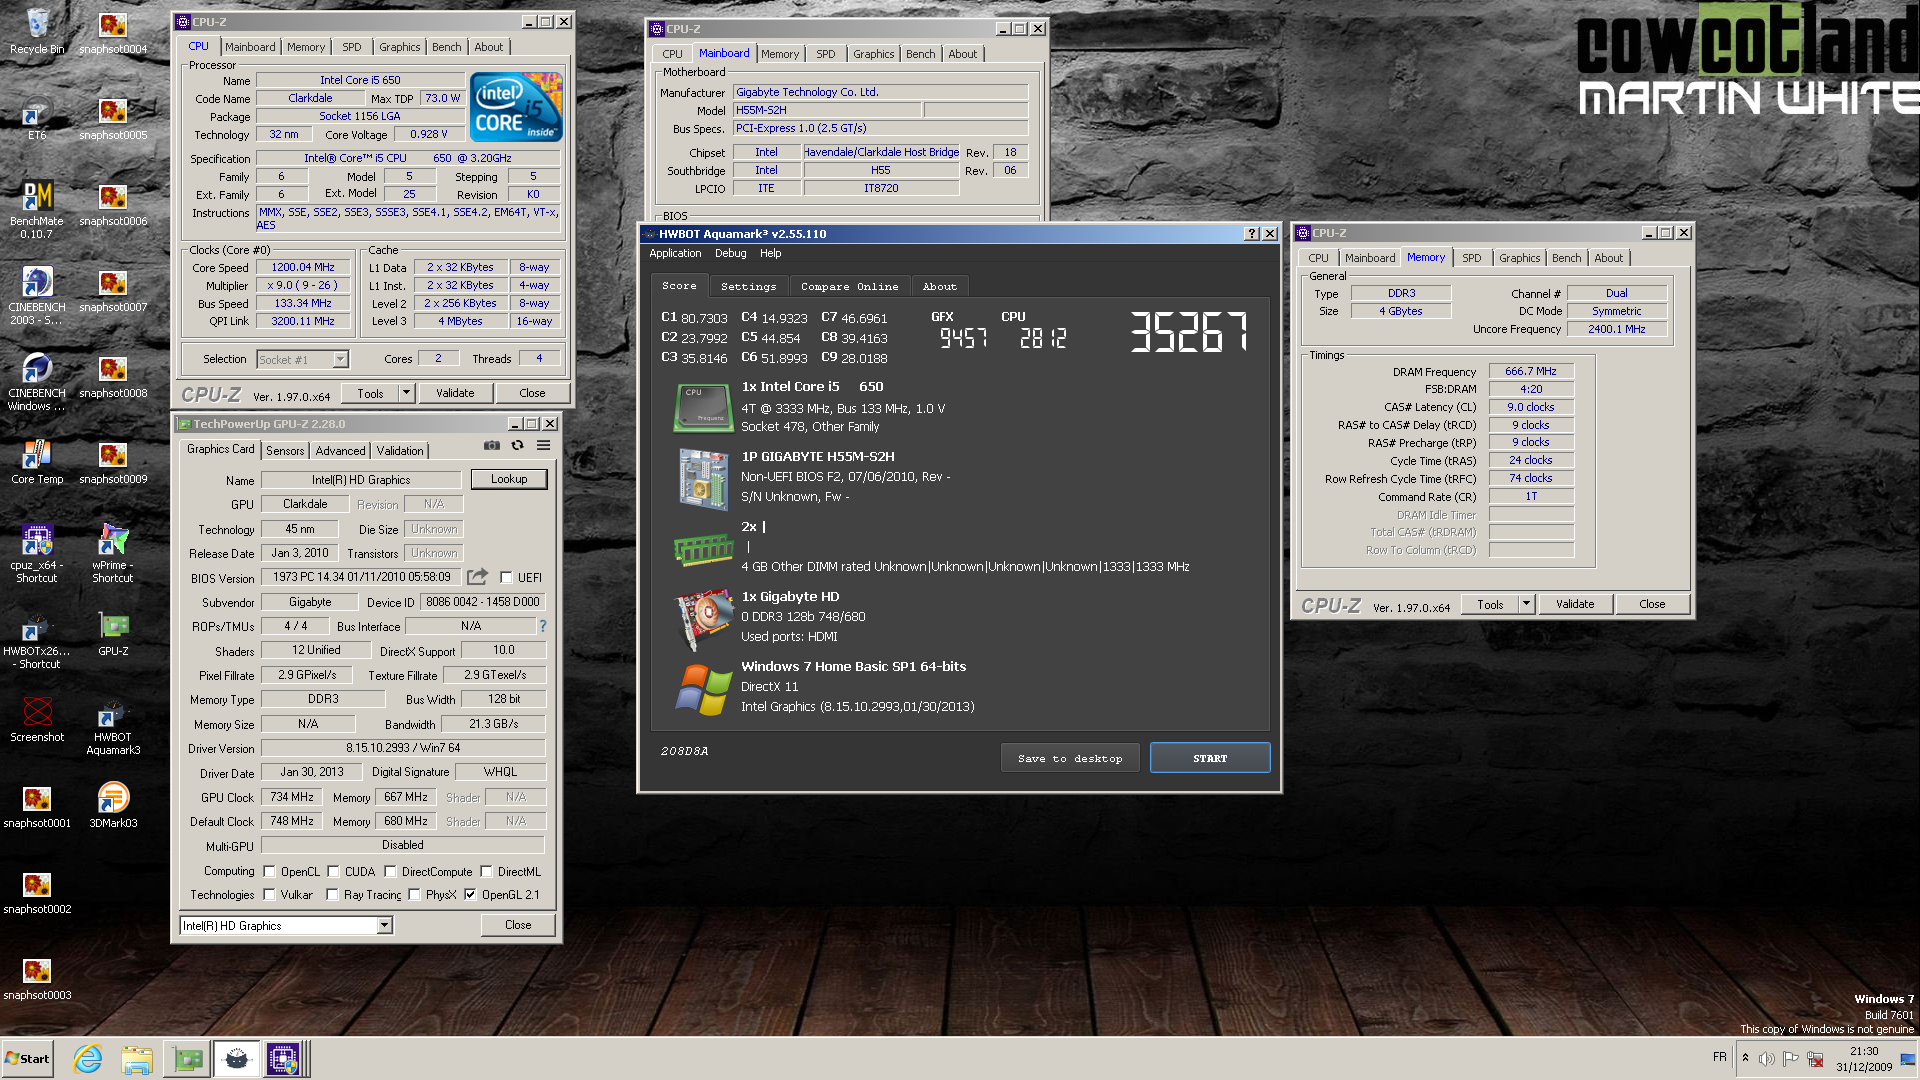The width and height of the screenshot is (1920, 1080).
Task: Open the CINEBENCH 2003 desktop icon
Action: click(37, 296)
